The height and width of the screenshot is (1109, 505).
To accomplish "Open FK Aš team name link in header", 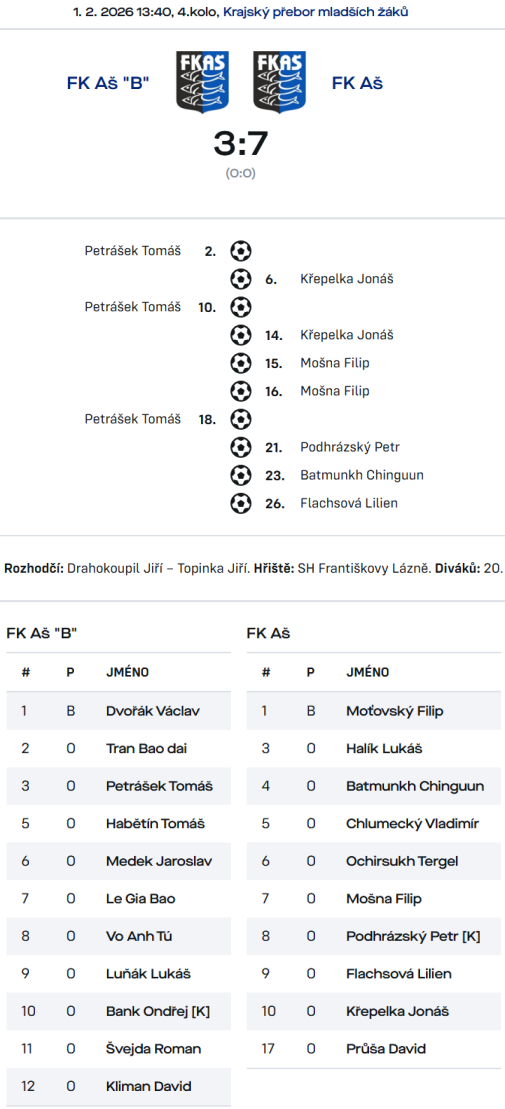I will click(x=357, y=83).
